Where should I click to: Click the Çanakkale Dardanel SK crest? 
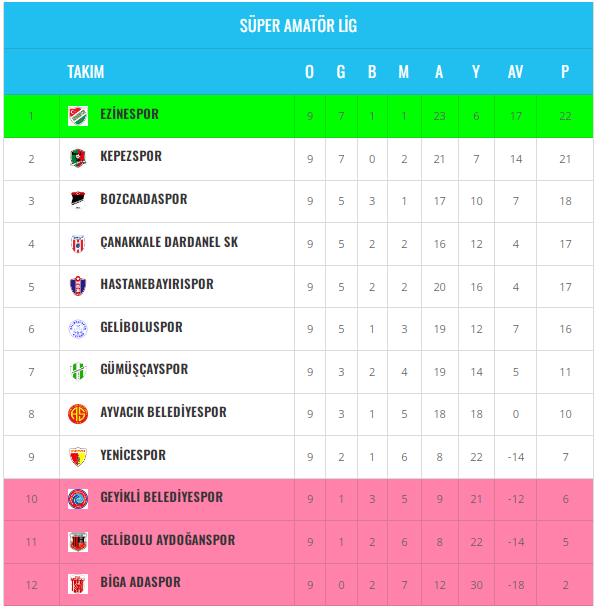[78, 244]
